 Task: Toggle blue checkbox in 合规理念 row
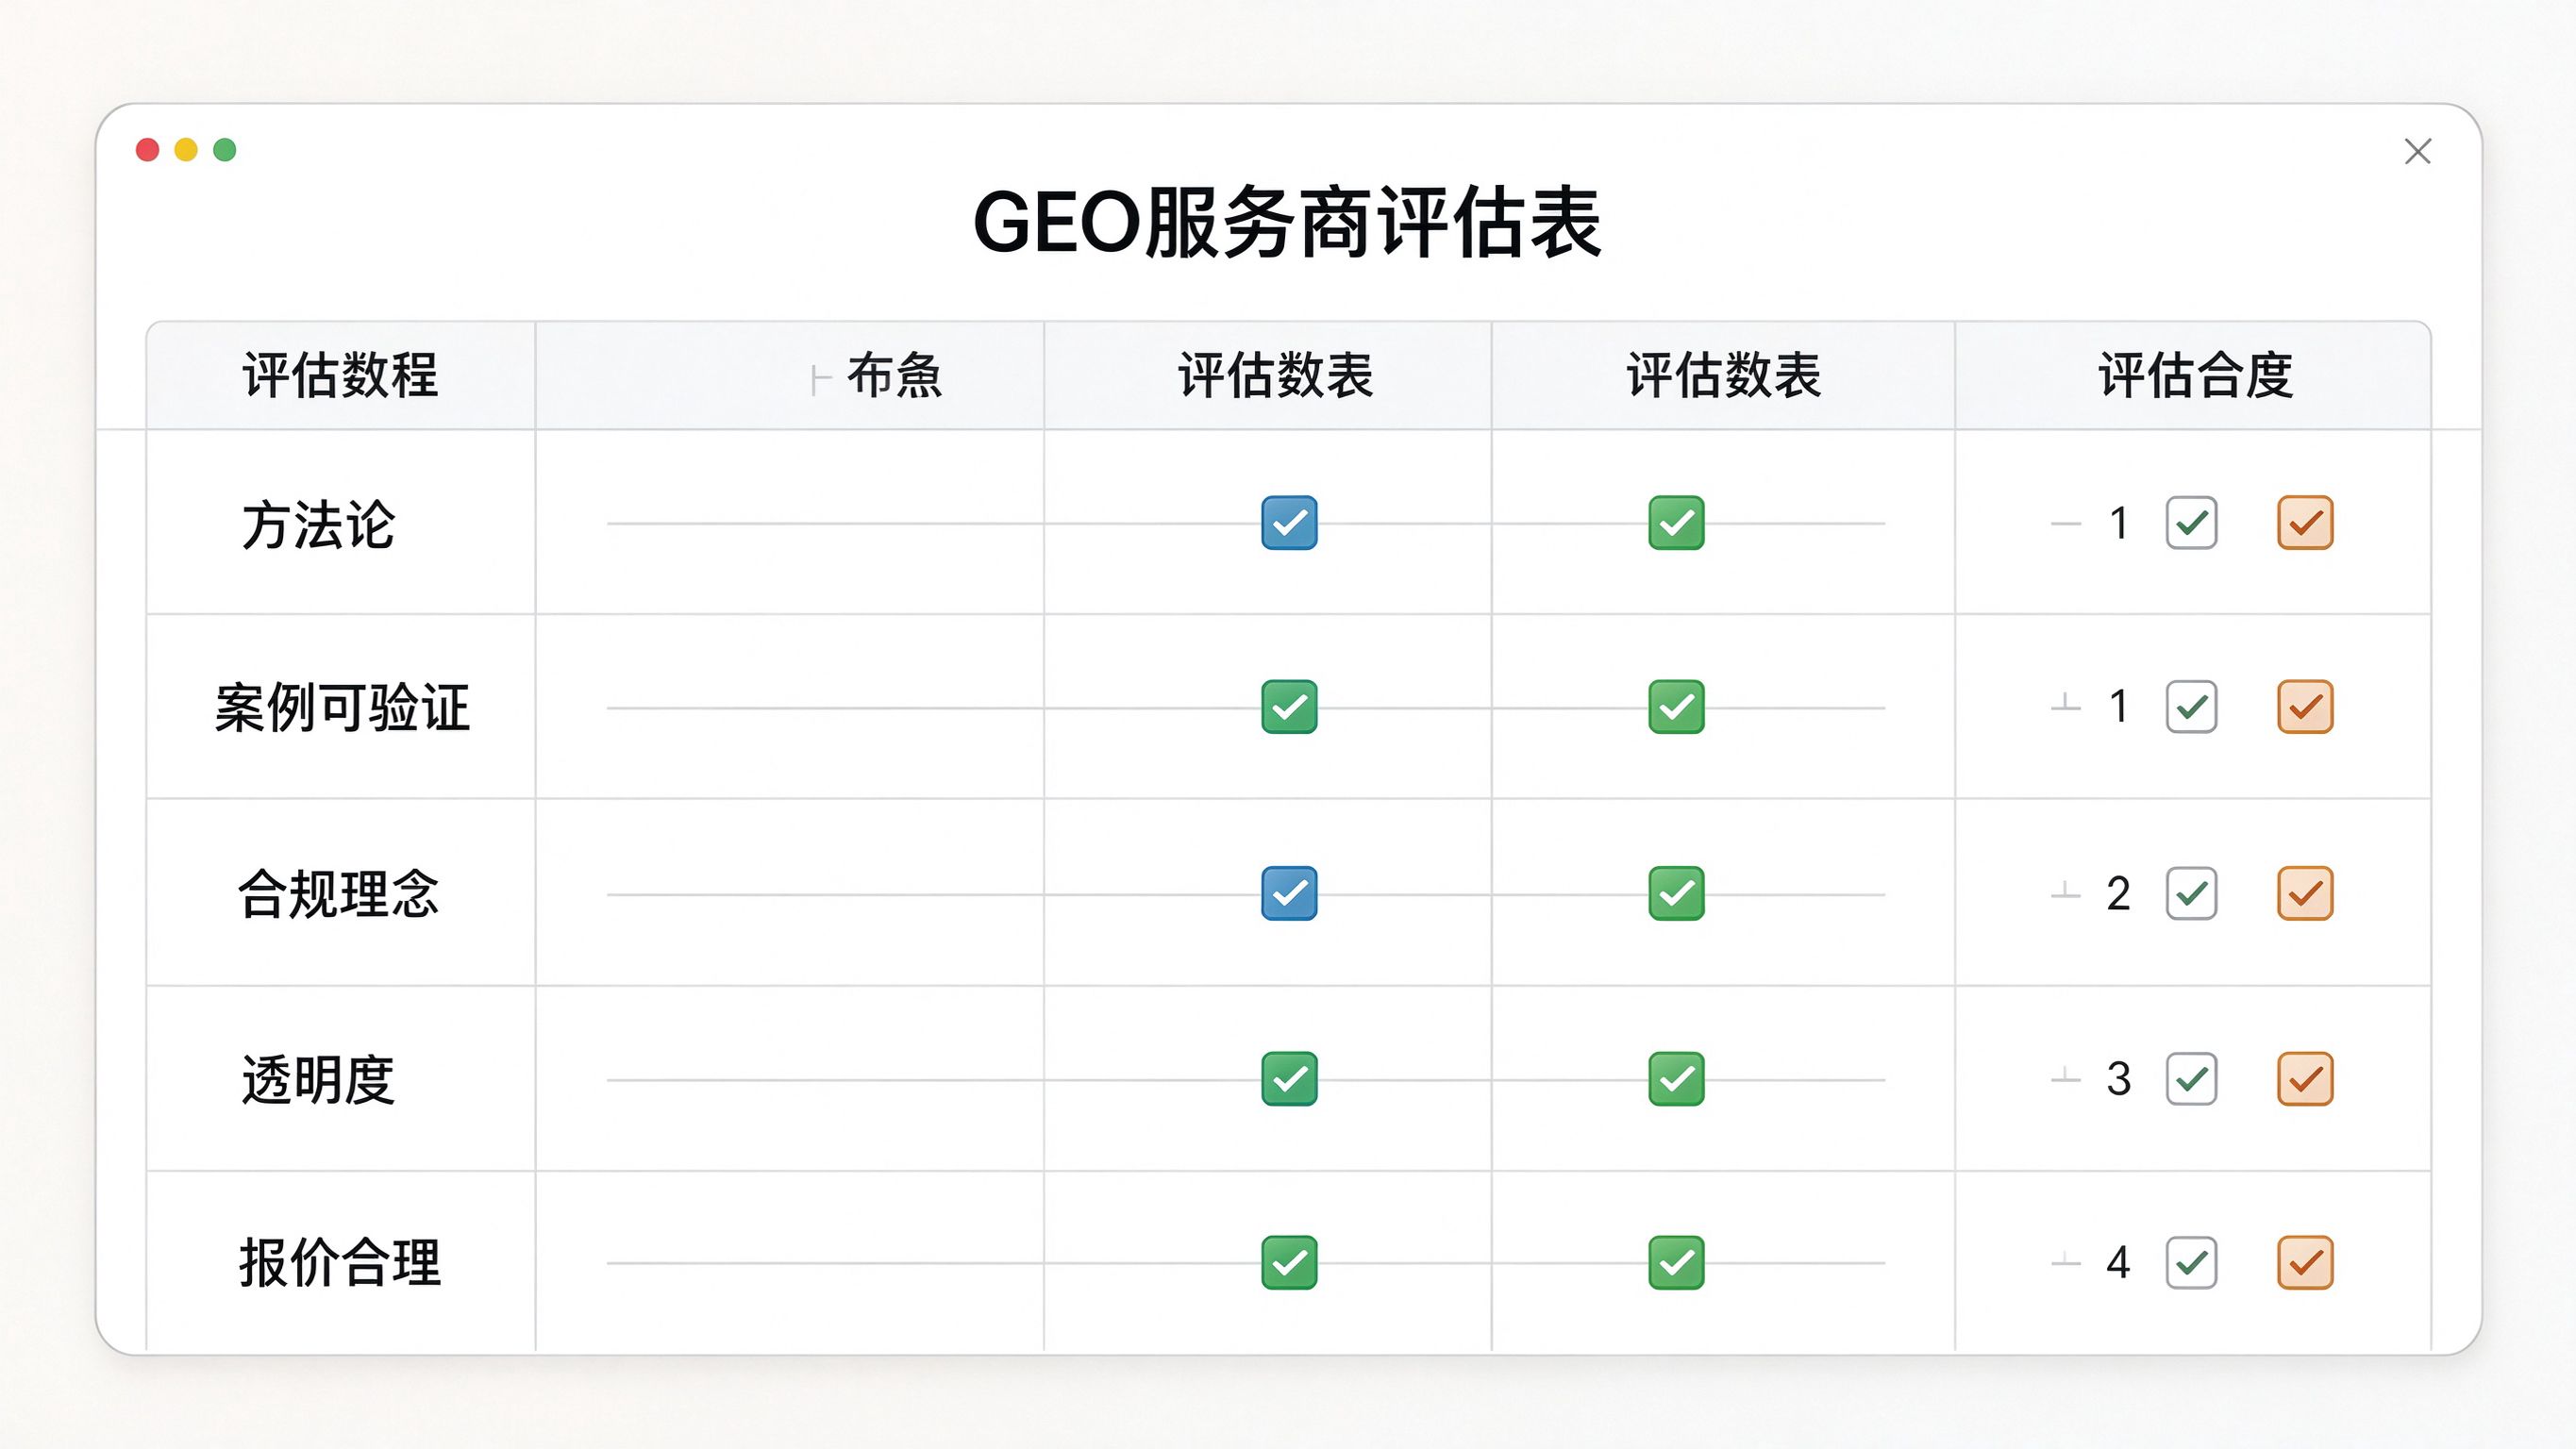1289,893
